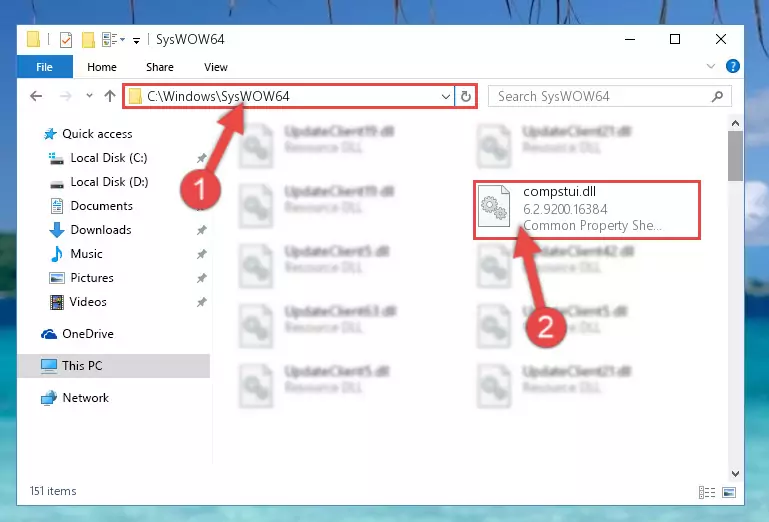Click the Network icon in sidebar
Screen dimensions: 769x522
coord(49,398)
